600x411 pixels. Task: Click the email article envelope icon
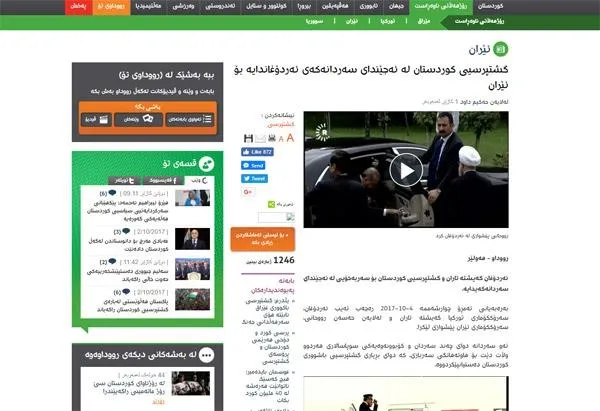point(260,139)
